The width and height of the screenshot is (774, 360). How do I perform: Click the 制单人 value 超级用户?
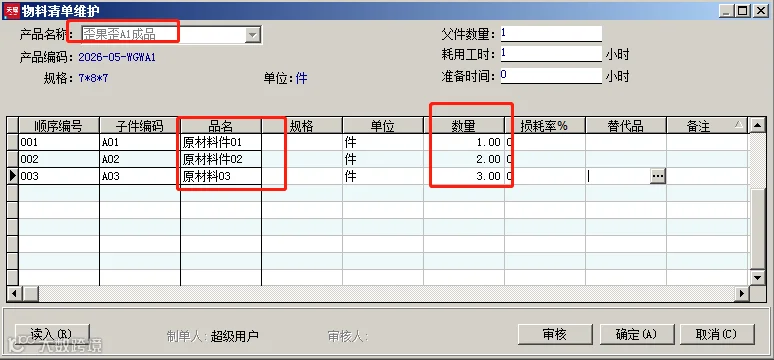(x=234, y=336)
